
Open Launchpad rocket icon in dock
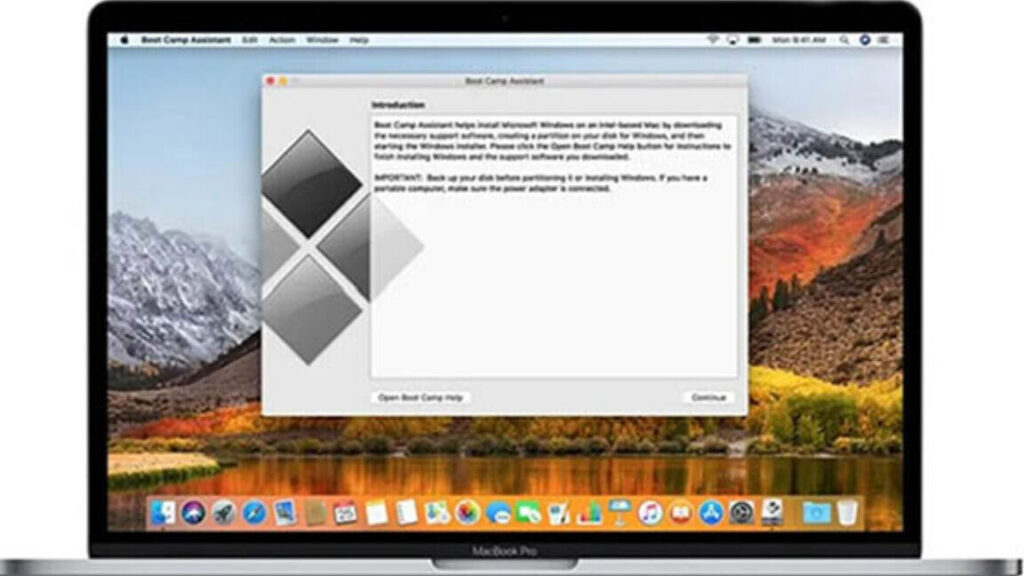224,513
